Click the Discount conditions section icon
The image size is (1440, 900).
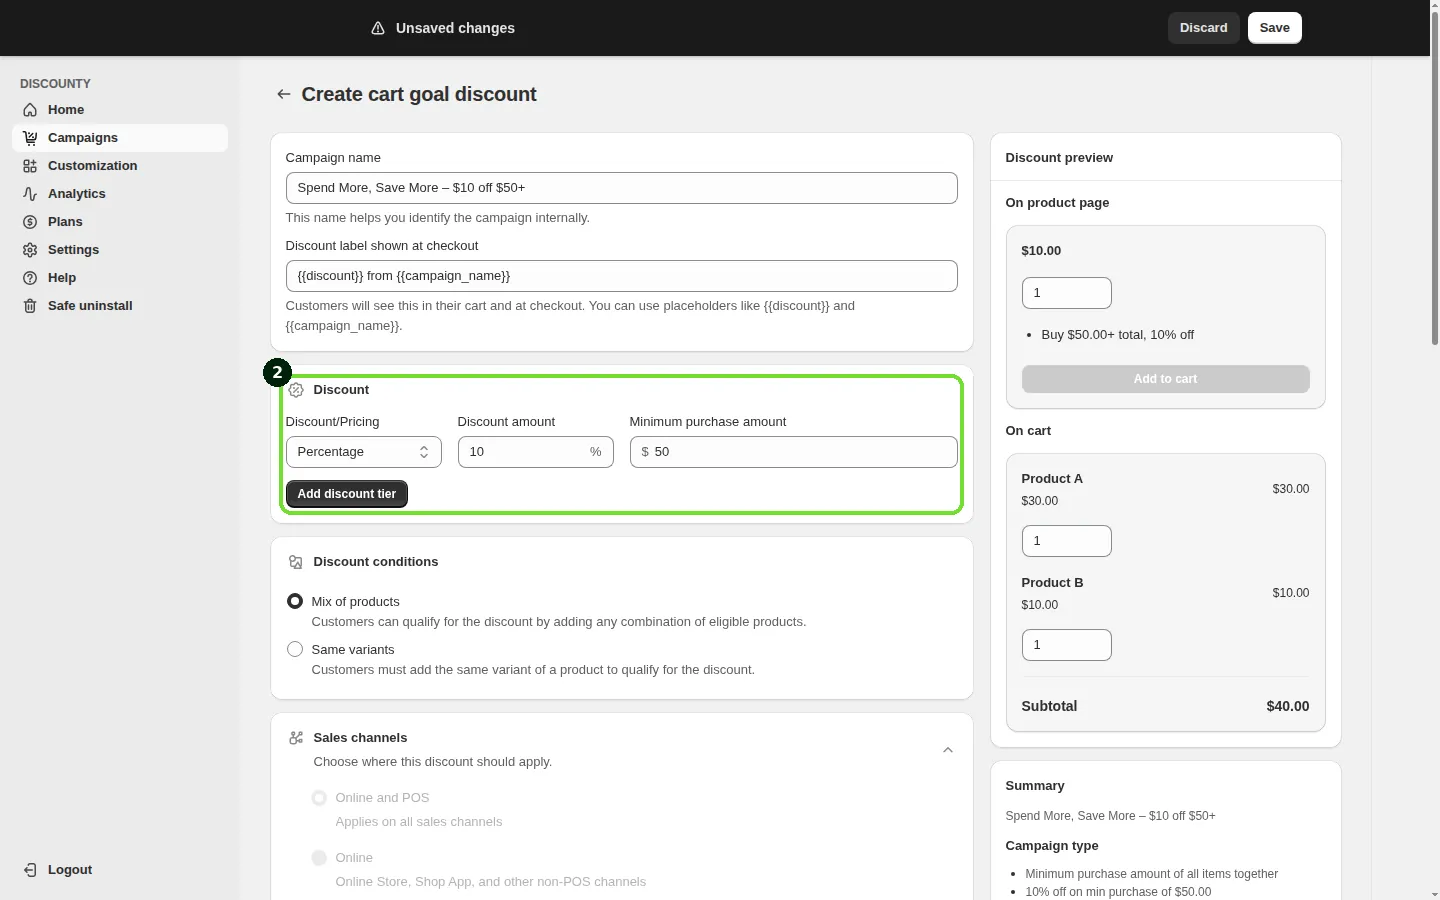(x=296, y=562)
